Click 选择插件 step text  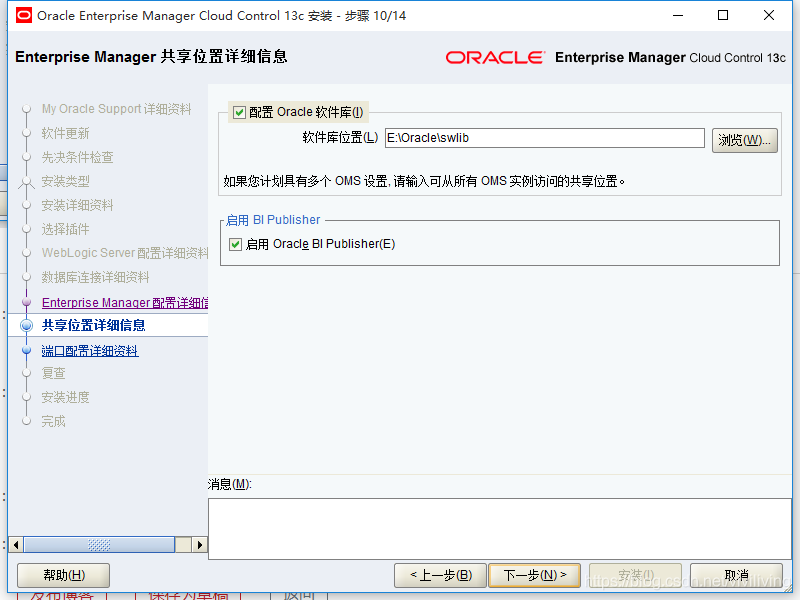click(x=65, y=229)
